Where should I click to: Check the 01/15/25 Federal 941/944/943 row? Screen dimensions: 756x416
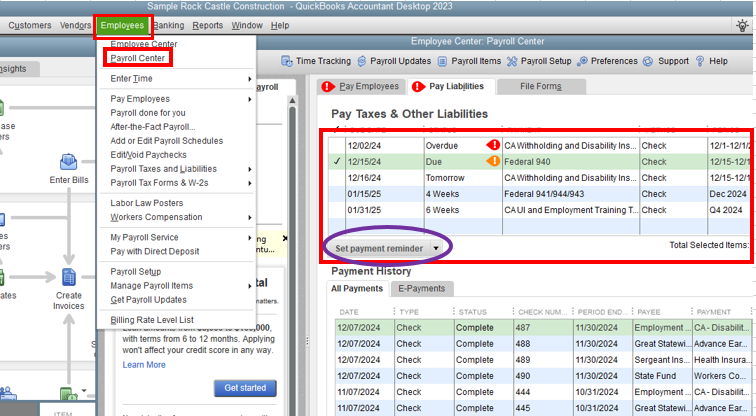pos(337,194)
